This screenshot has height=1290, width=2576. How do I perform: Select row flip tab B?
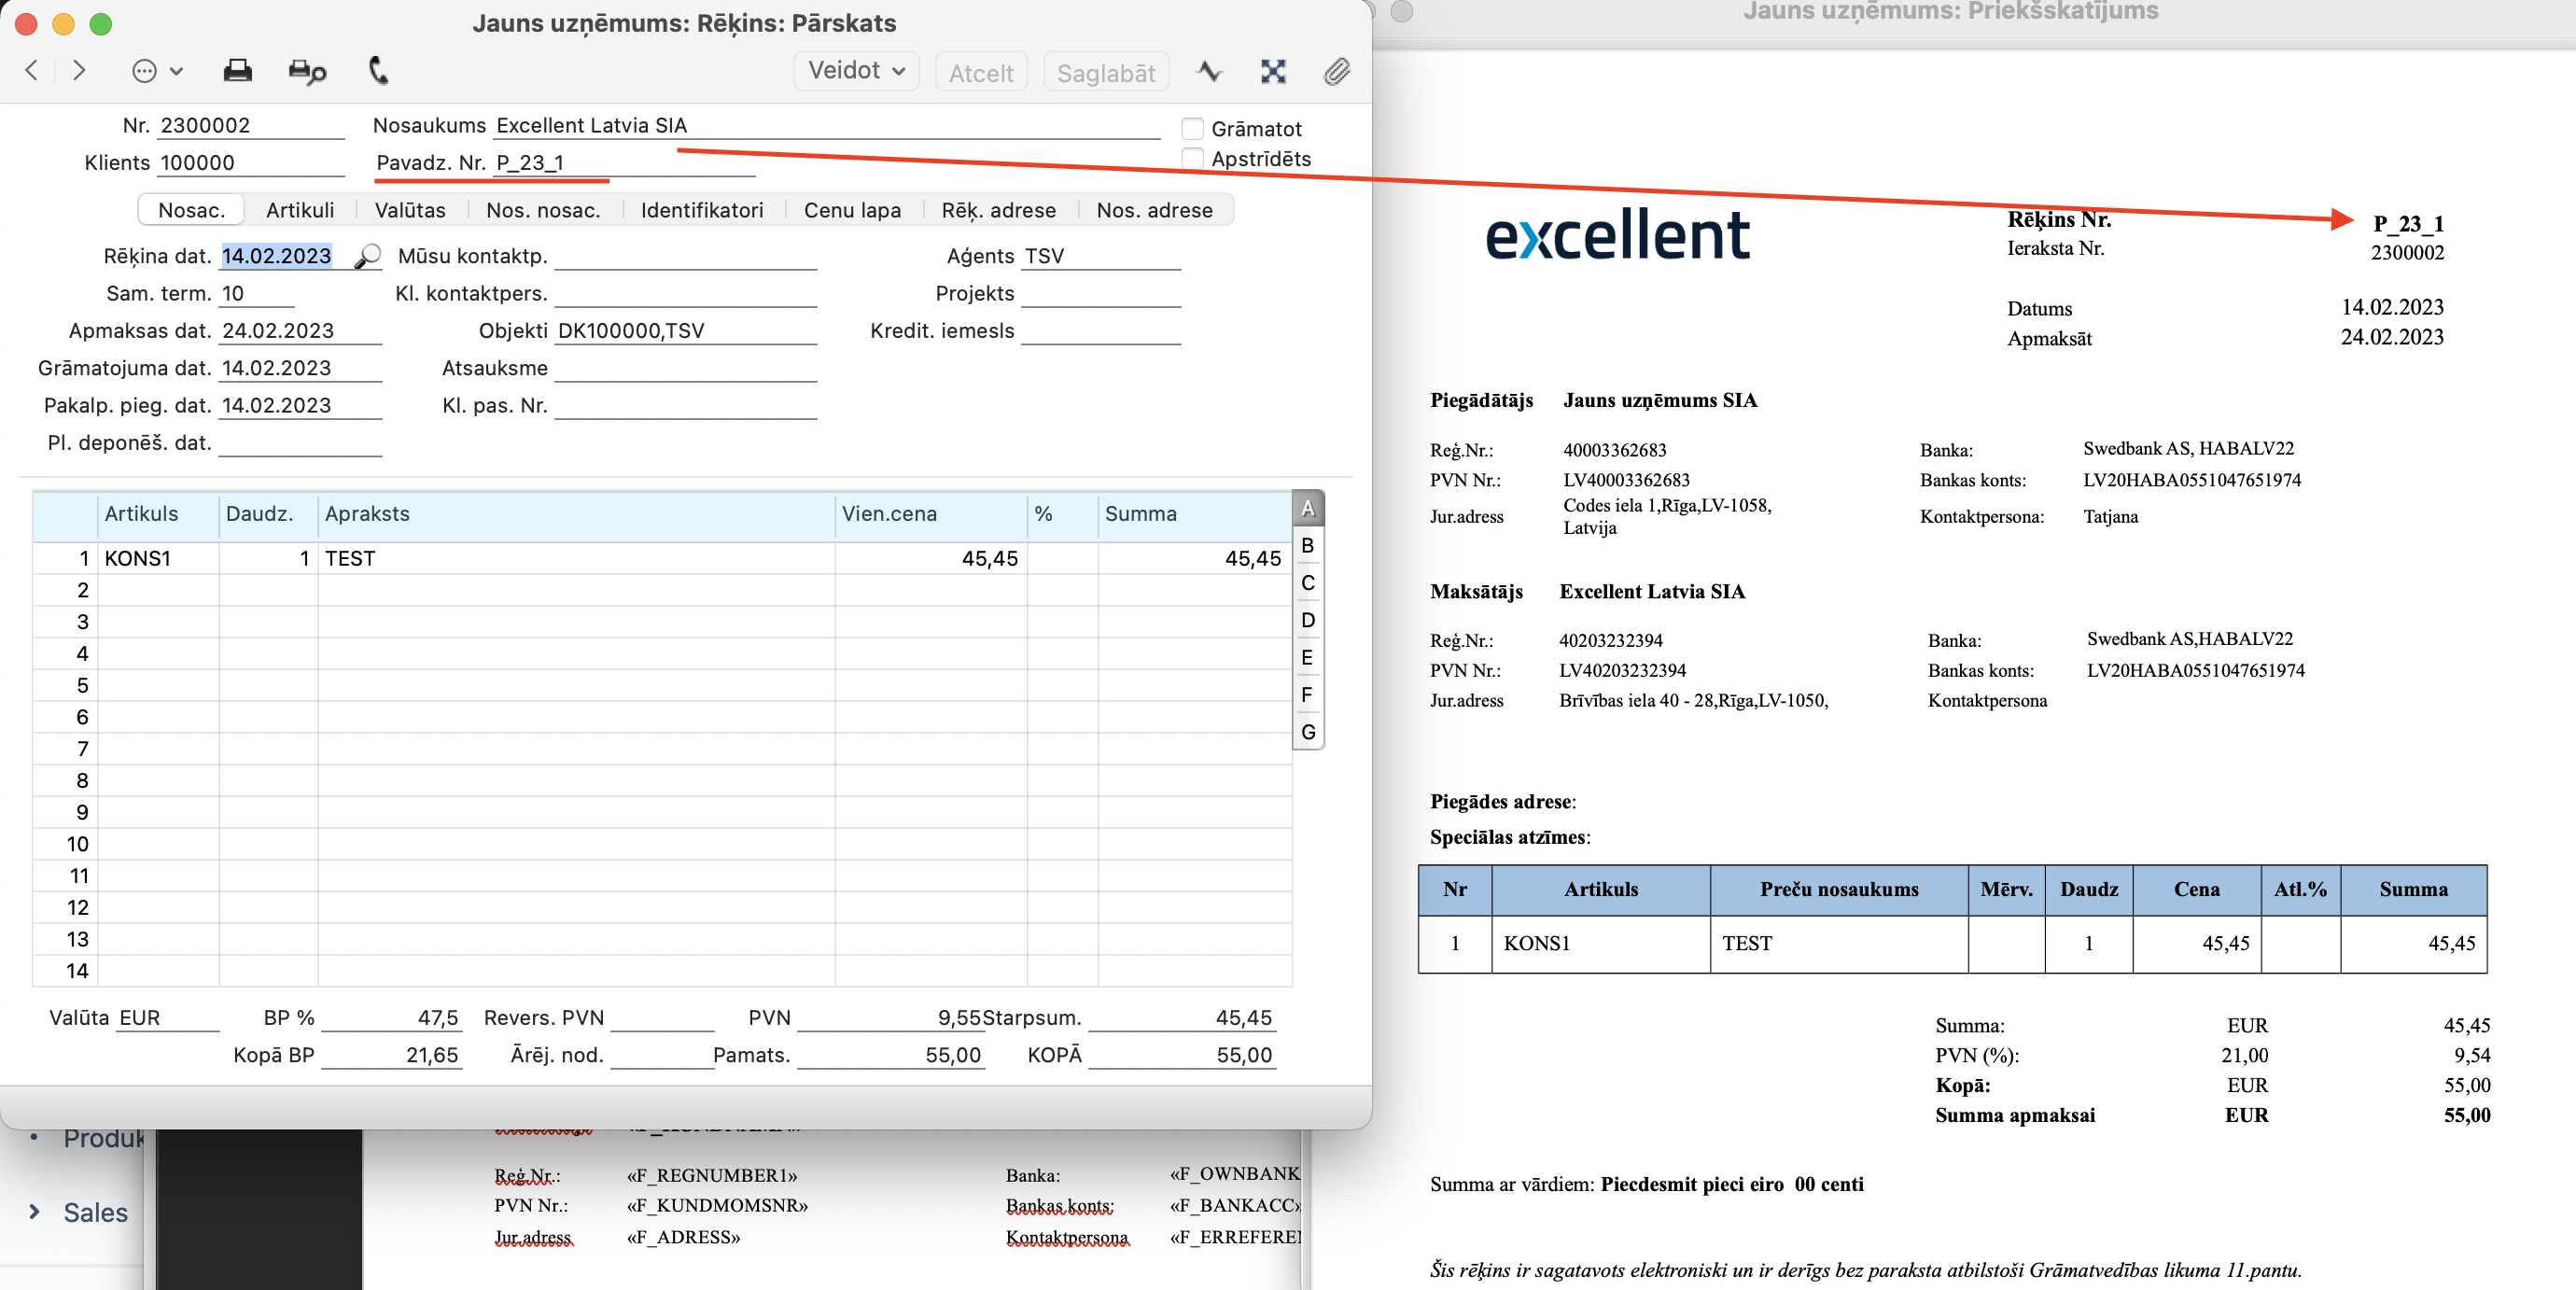click(1307, 546)
